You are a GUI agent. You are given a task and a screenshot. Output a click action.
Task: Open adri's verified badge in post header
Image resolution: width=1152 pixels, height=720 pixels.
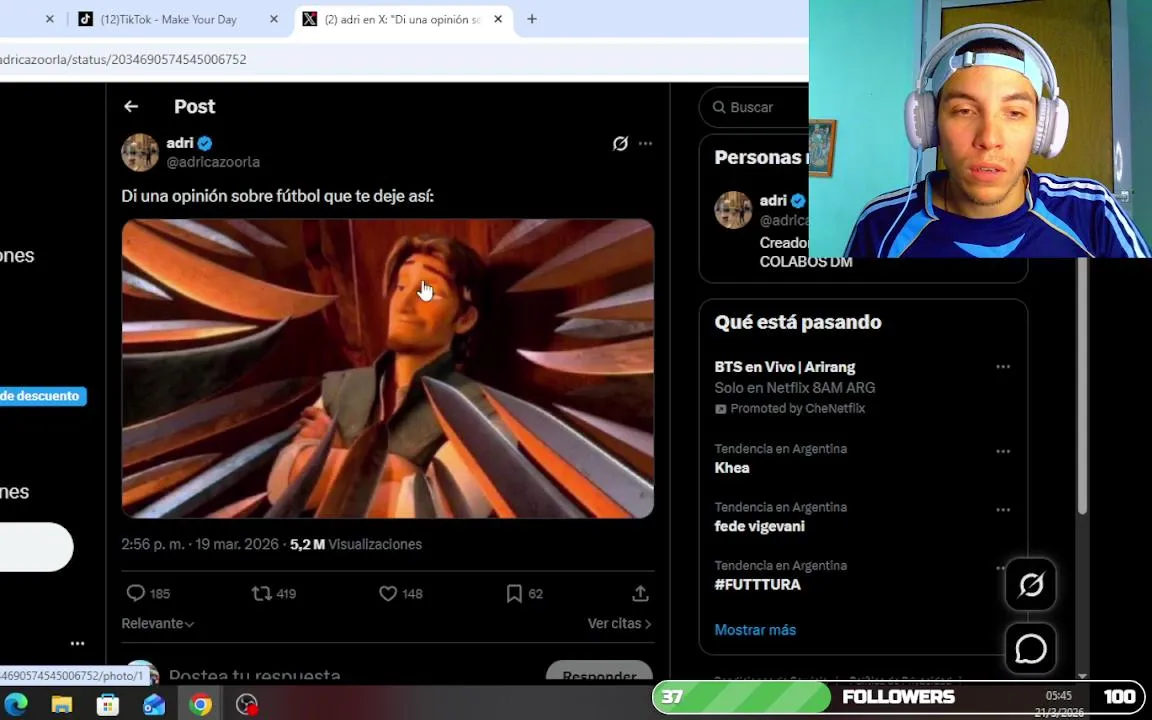tap(205, 143)
